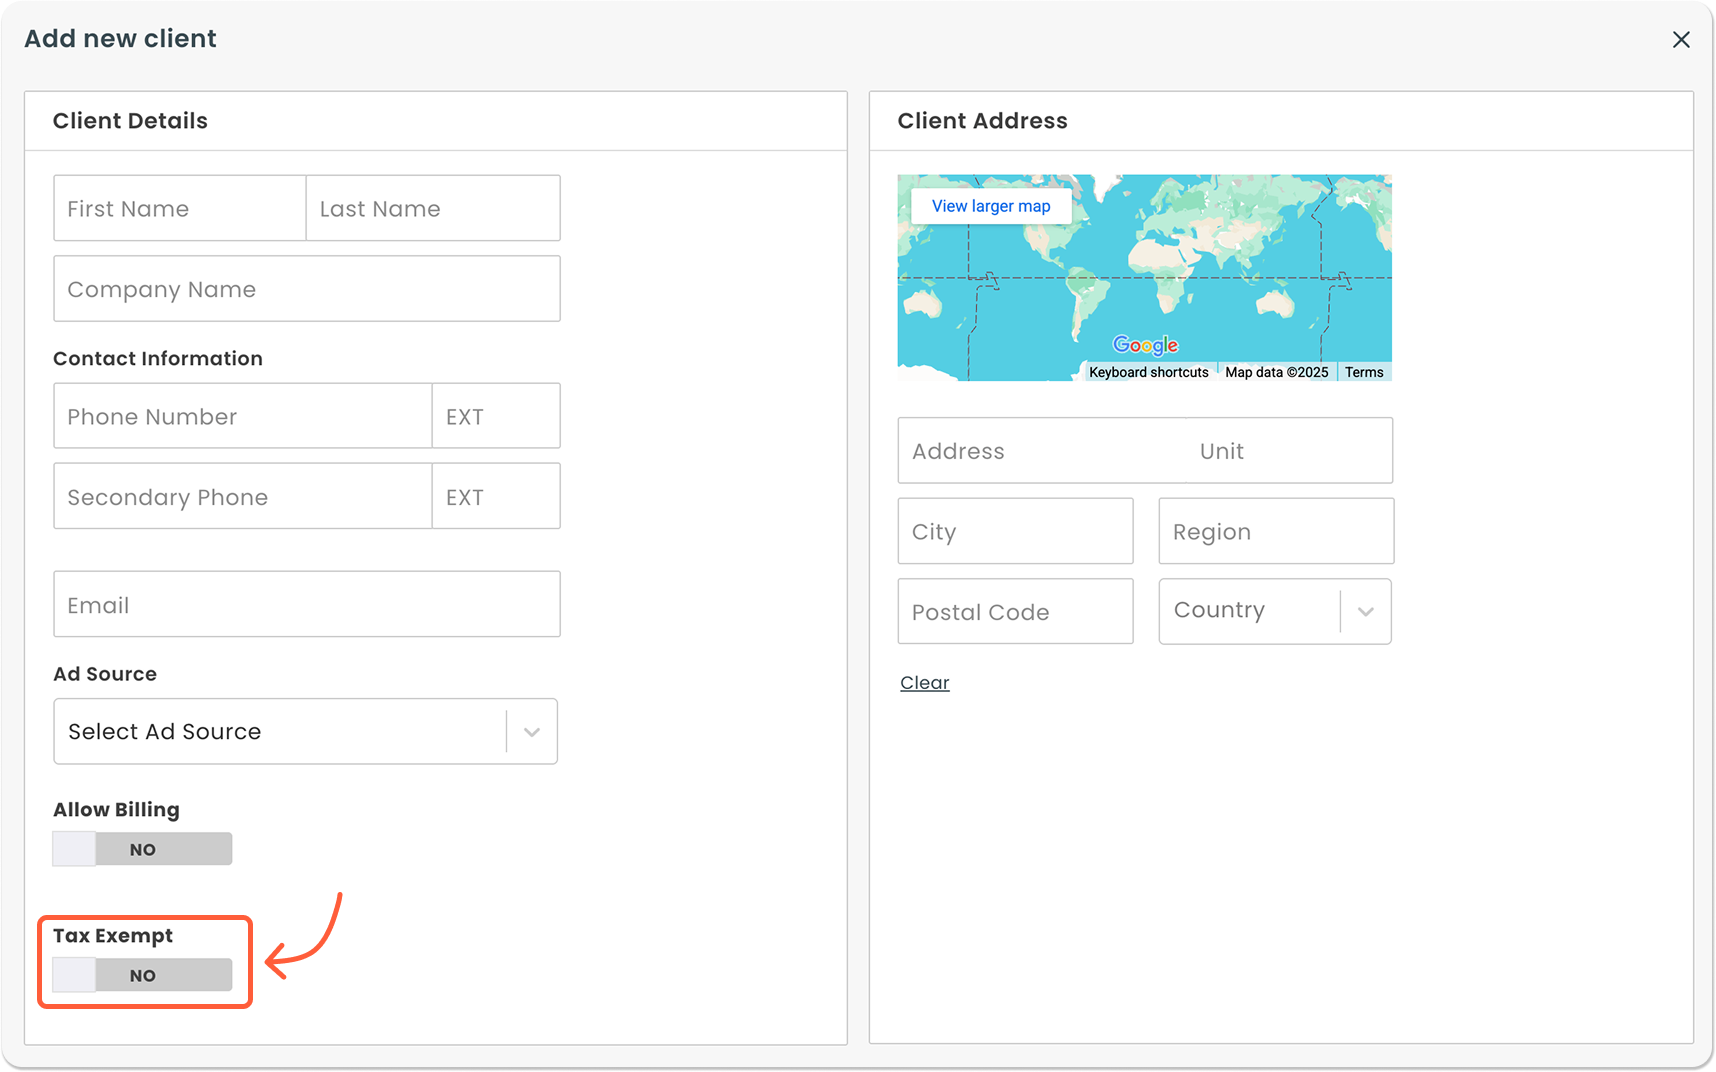Click the Clear address link
1716x1072 pixels.
click(925, 683)
